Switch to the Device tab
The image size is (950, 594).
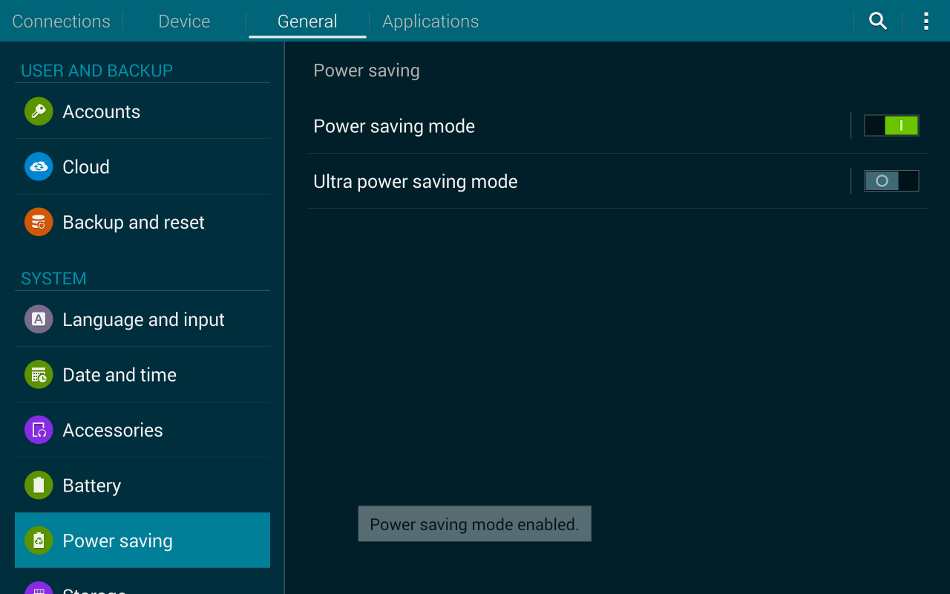184,21
